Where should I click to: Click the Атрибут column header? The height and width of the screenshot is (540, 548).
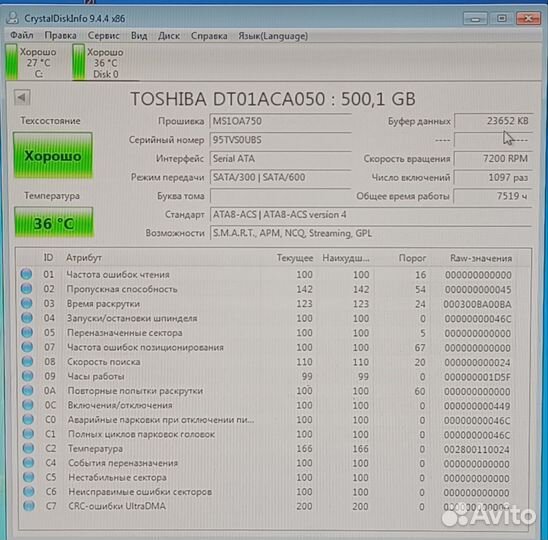pos(84,258)
